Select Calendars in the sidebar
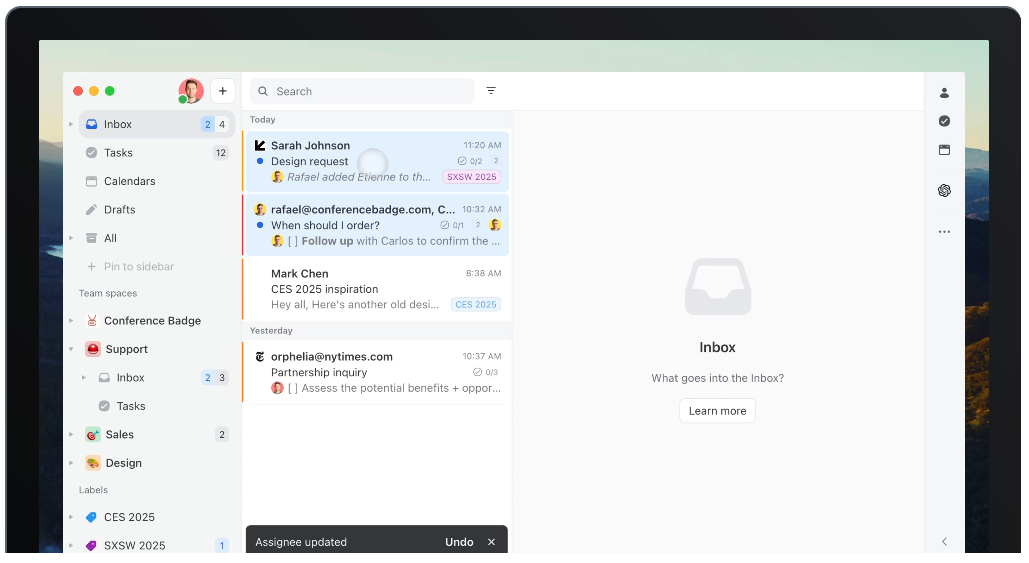1029x563 pixels. [x=129, y=181]
